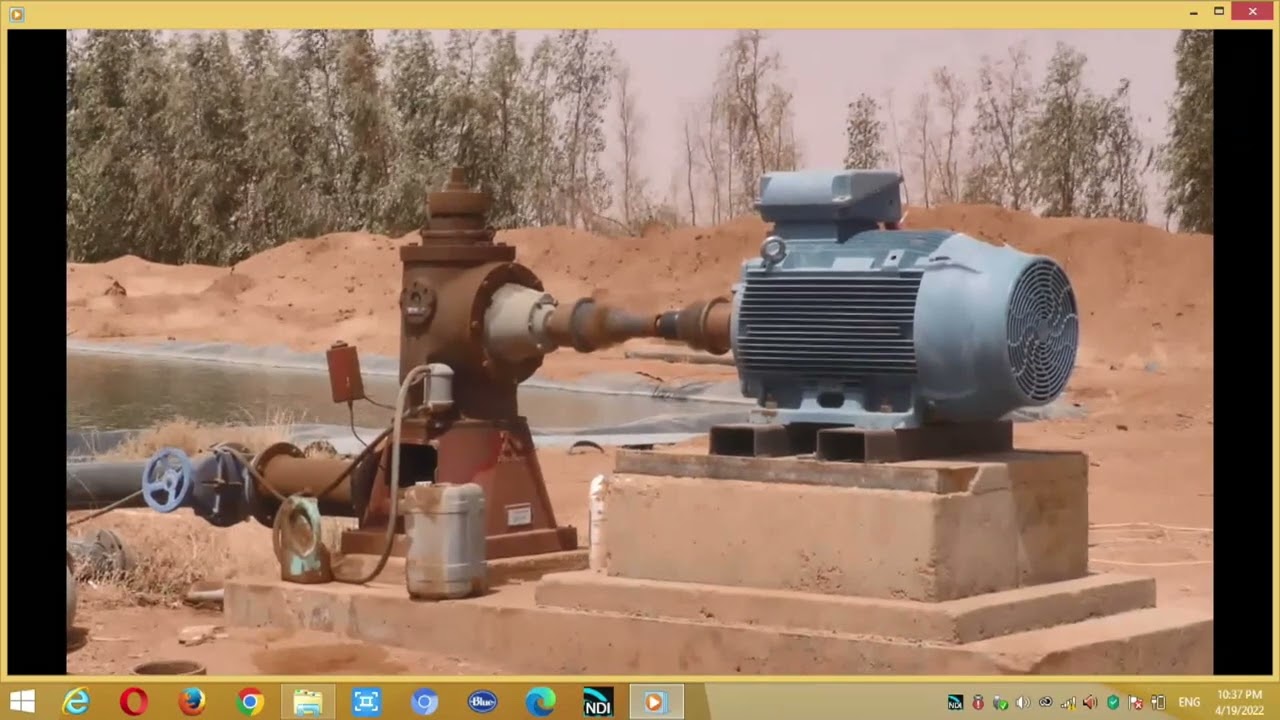
Task: Click the red warning tray icon
Action: (x=978, y=702)
